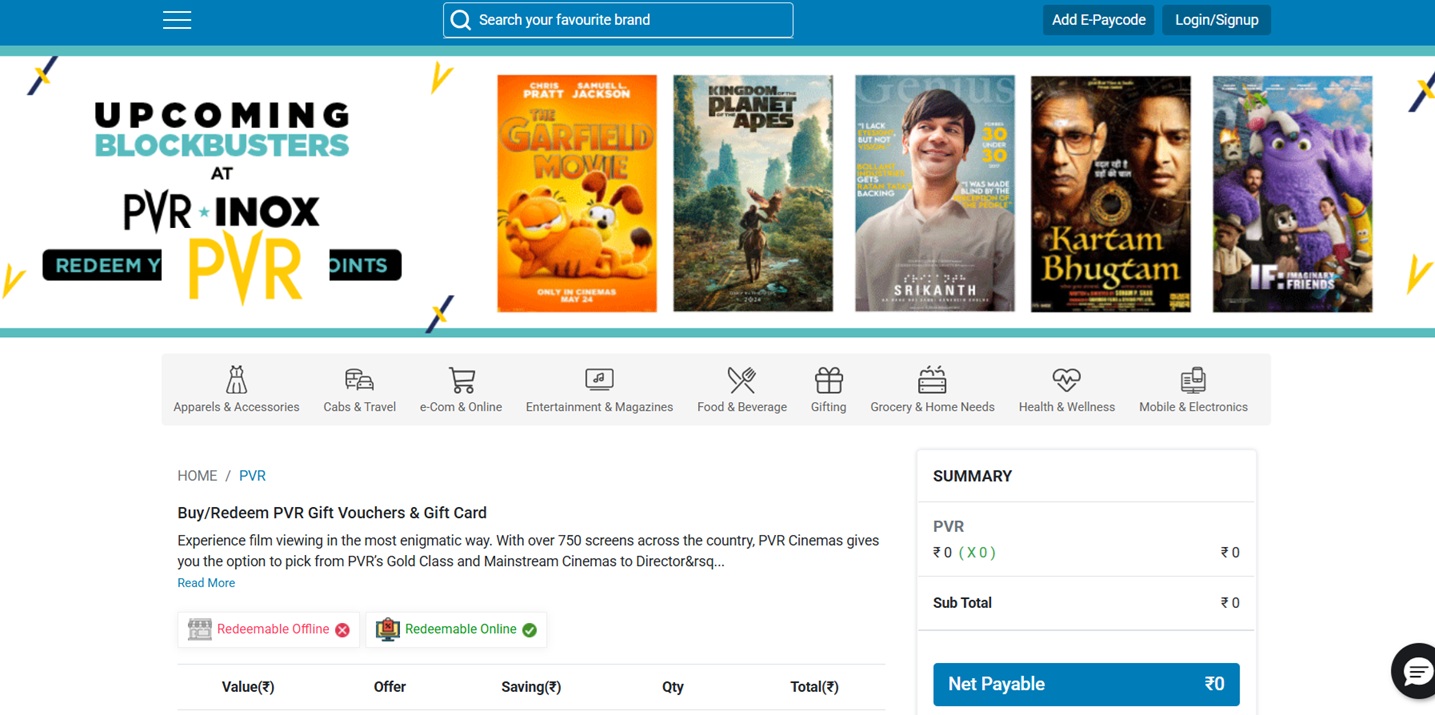Click the Qty column header

tap(673, 687)
